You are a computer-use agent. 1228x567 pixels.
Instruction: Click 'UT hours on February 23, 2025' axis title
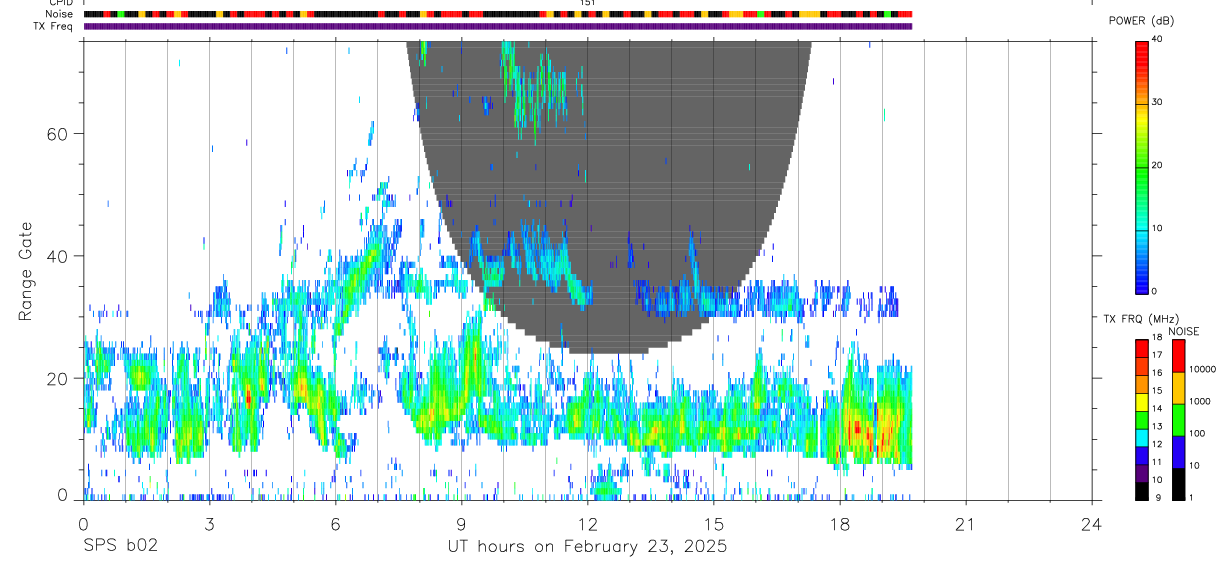pyautogui.click(x=587, y=547)
